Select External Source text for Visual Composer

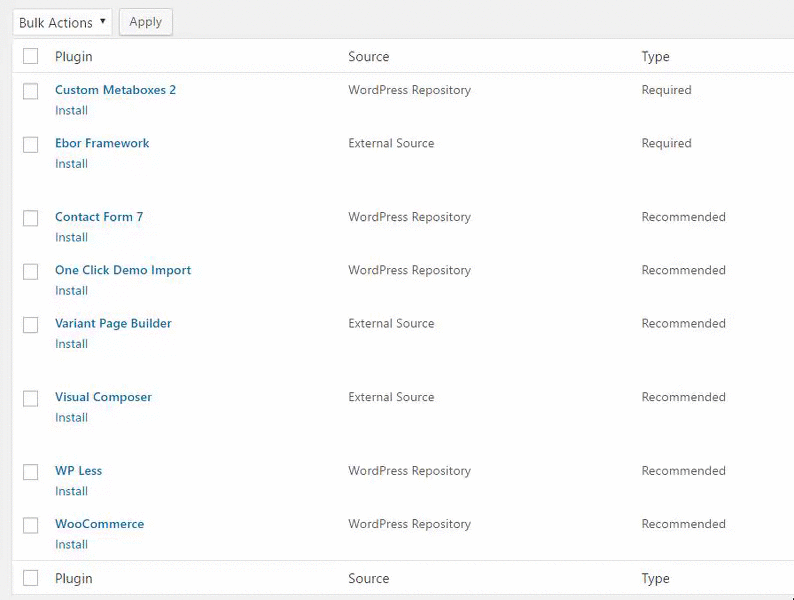click(391, 397)
